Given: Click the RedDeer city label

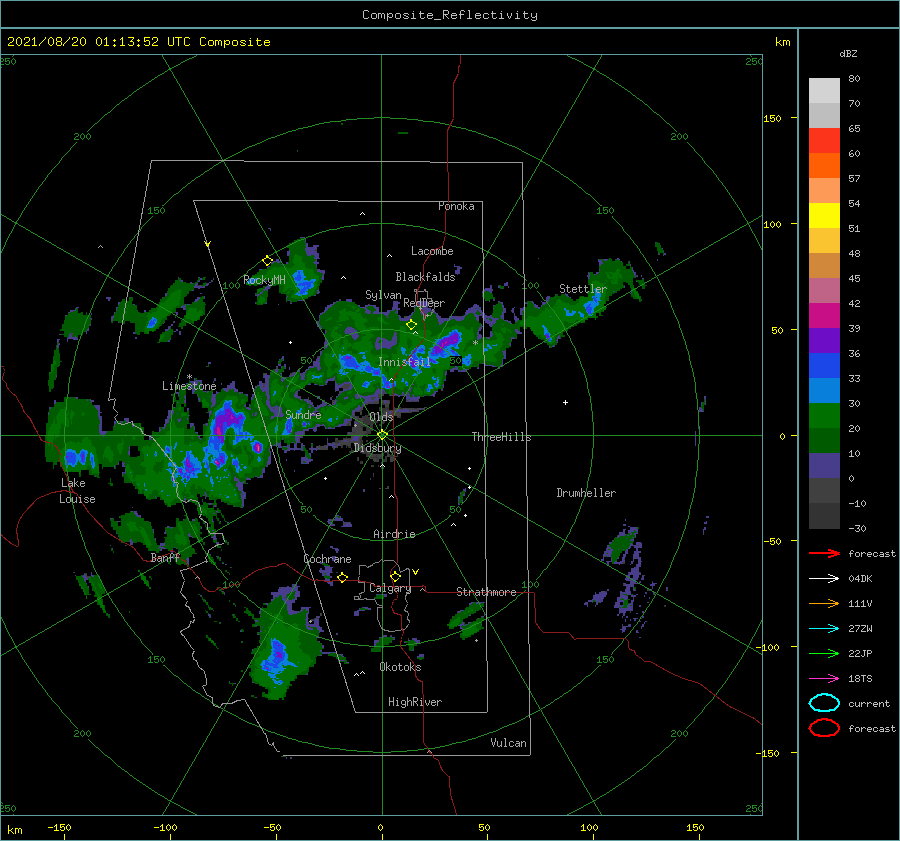Looking at the screenshot, I should (424, 303).
